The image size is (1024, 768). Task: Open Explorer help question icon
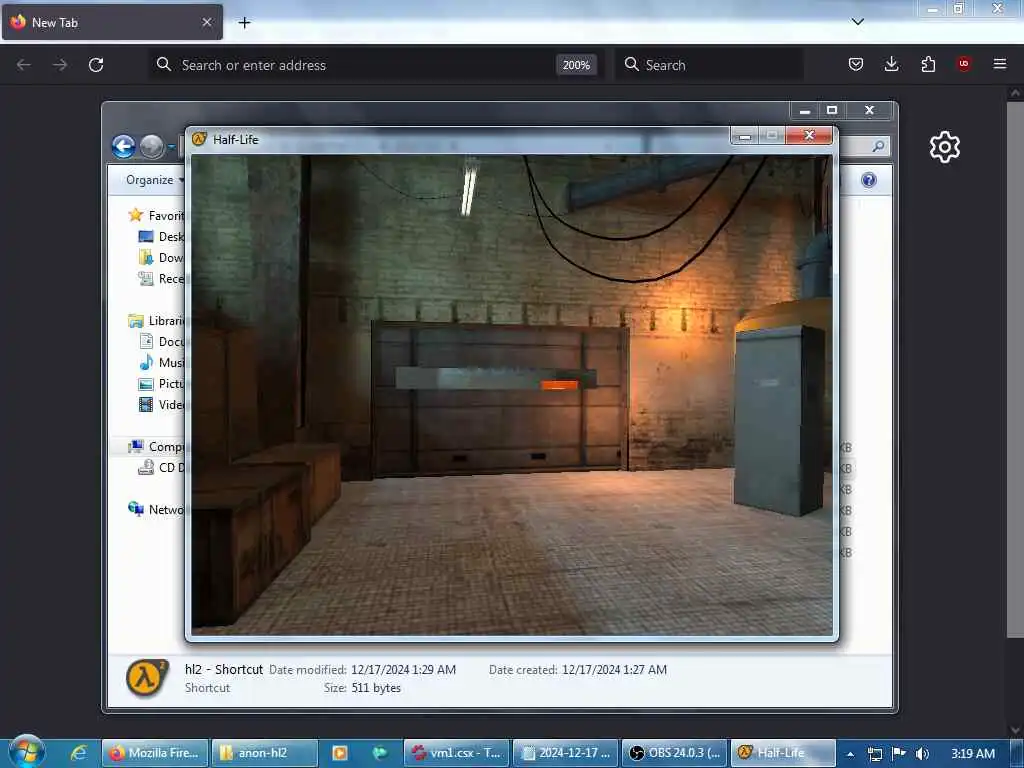[869, 180]
